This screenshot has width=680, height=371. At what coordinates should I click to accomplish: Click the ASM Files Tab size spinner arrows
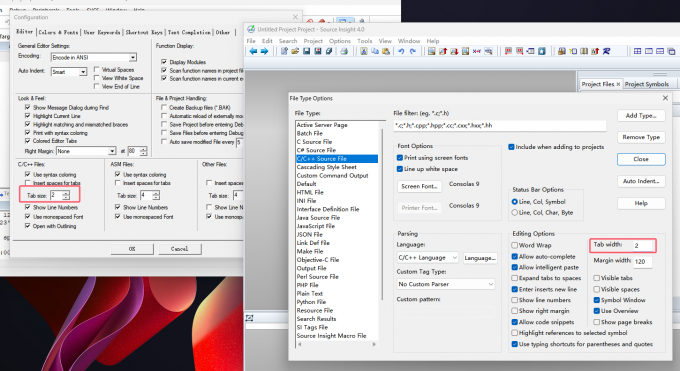[156, 196]
